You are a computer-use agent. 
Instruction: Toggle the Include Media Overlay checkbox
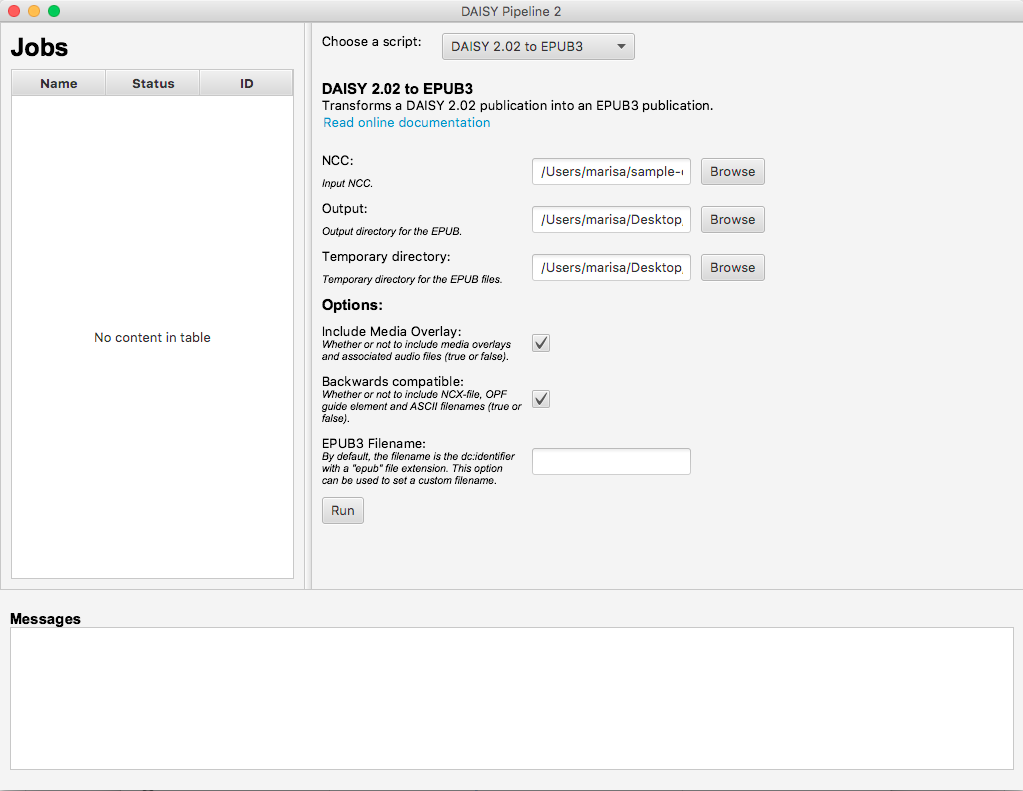coord(541,343)
